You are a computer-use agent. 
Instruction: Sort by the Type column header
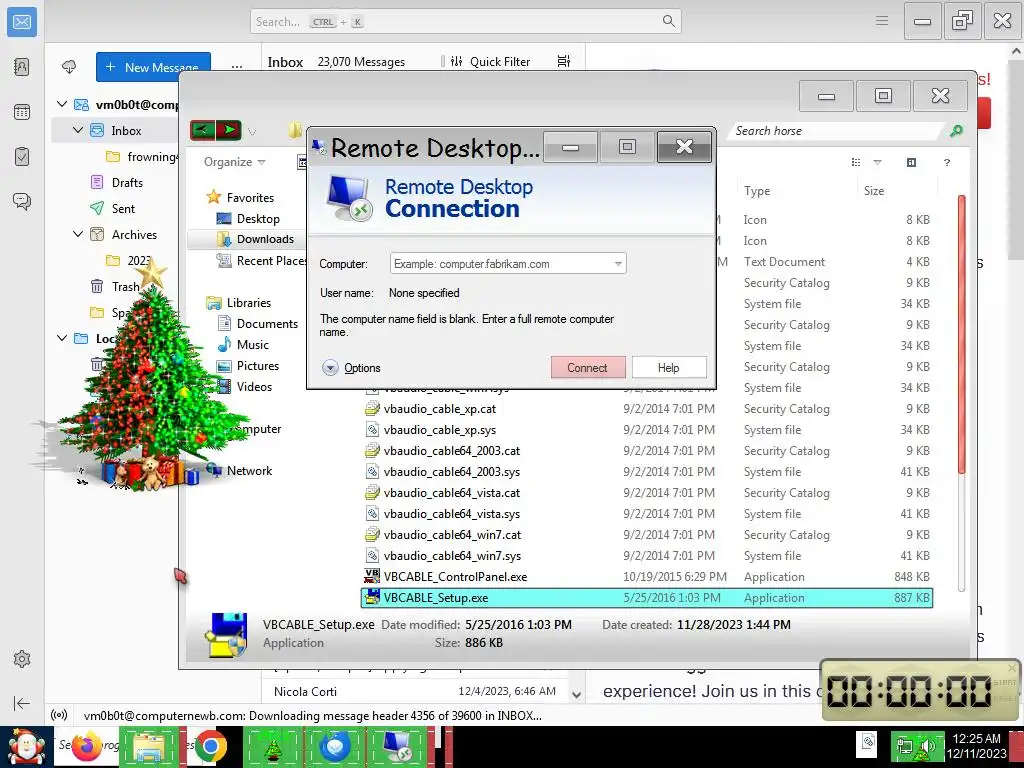tap(757, 191)
